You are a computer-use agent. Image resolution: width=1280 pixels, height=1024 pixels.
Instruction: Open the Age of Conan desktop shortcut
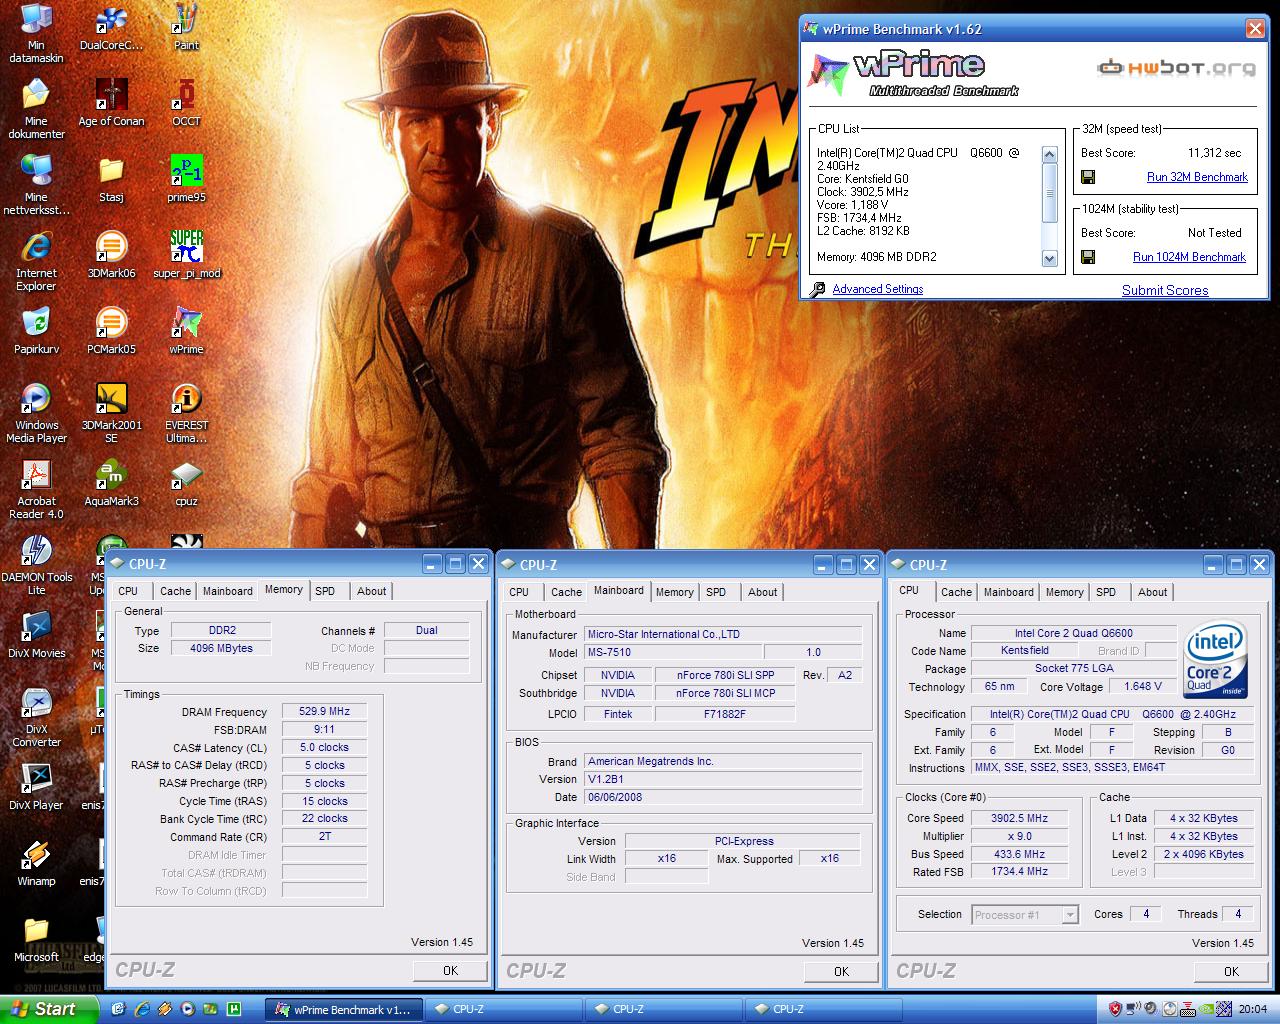click(111, 103)
